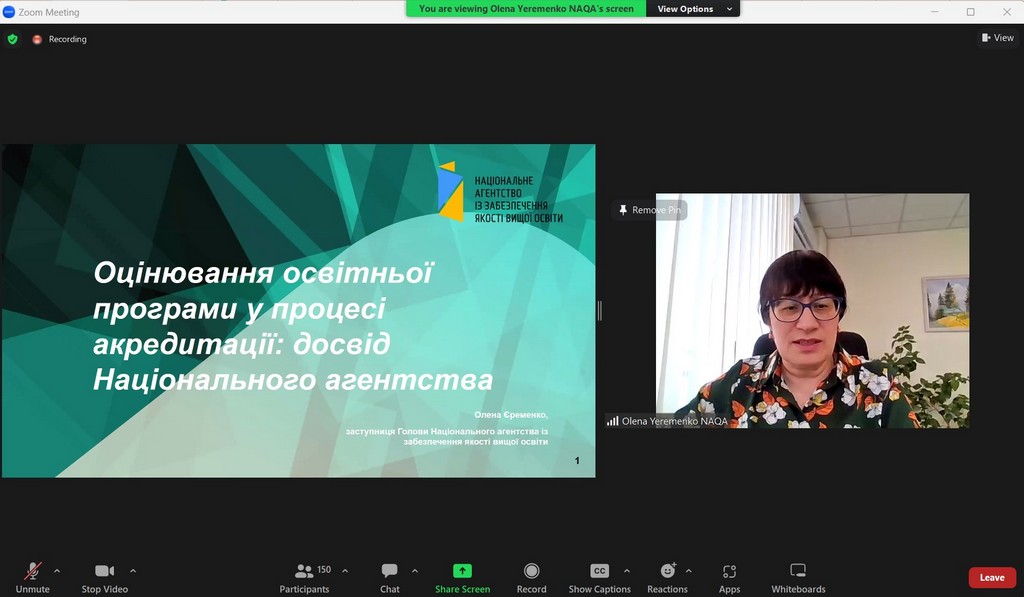Click Remove Pin on speaker video
The height and width of the screenshot is (597, 1024).
point(650,210)
